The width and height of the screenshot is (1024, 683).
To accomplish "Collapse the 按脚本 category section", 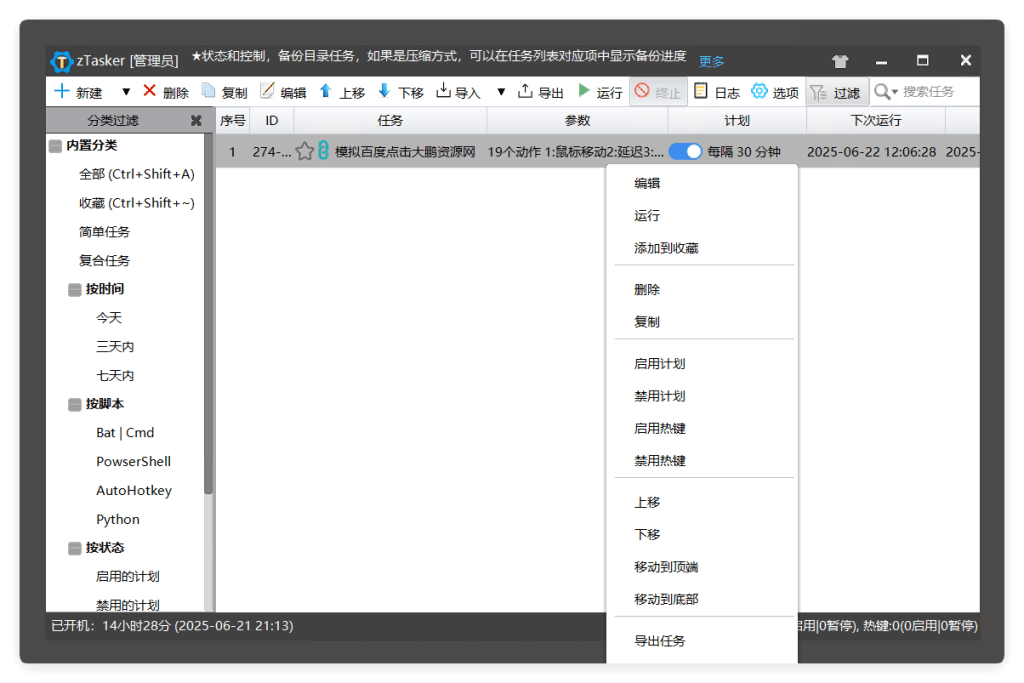I will [x=75, y=404].
